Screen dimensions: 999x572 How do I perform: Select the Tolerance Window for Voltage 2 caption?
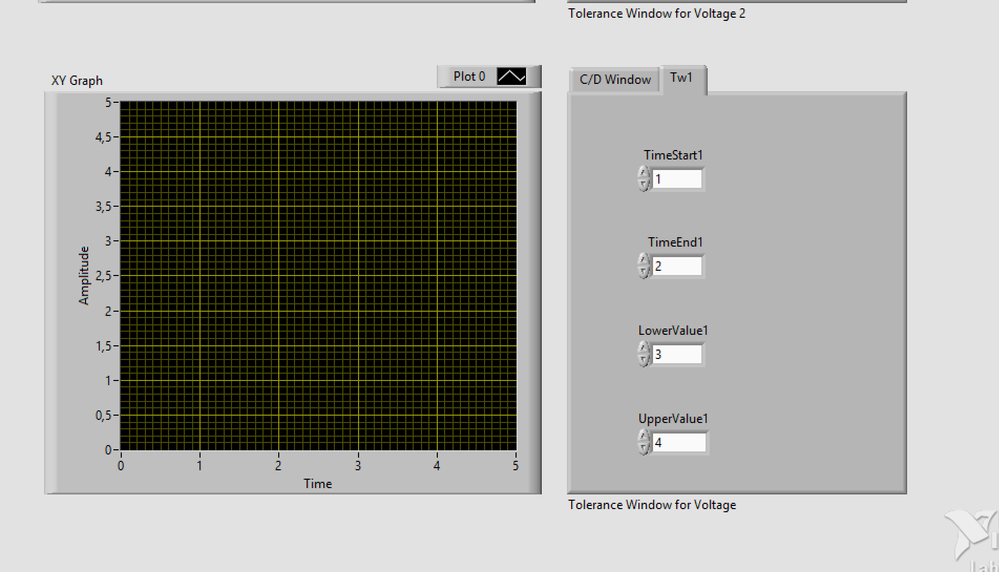657,13
